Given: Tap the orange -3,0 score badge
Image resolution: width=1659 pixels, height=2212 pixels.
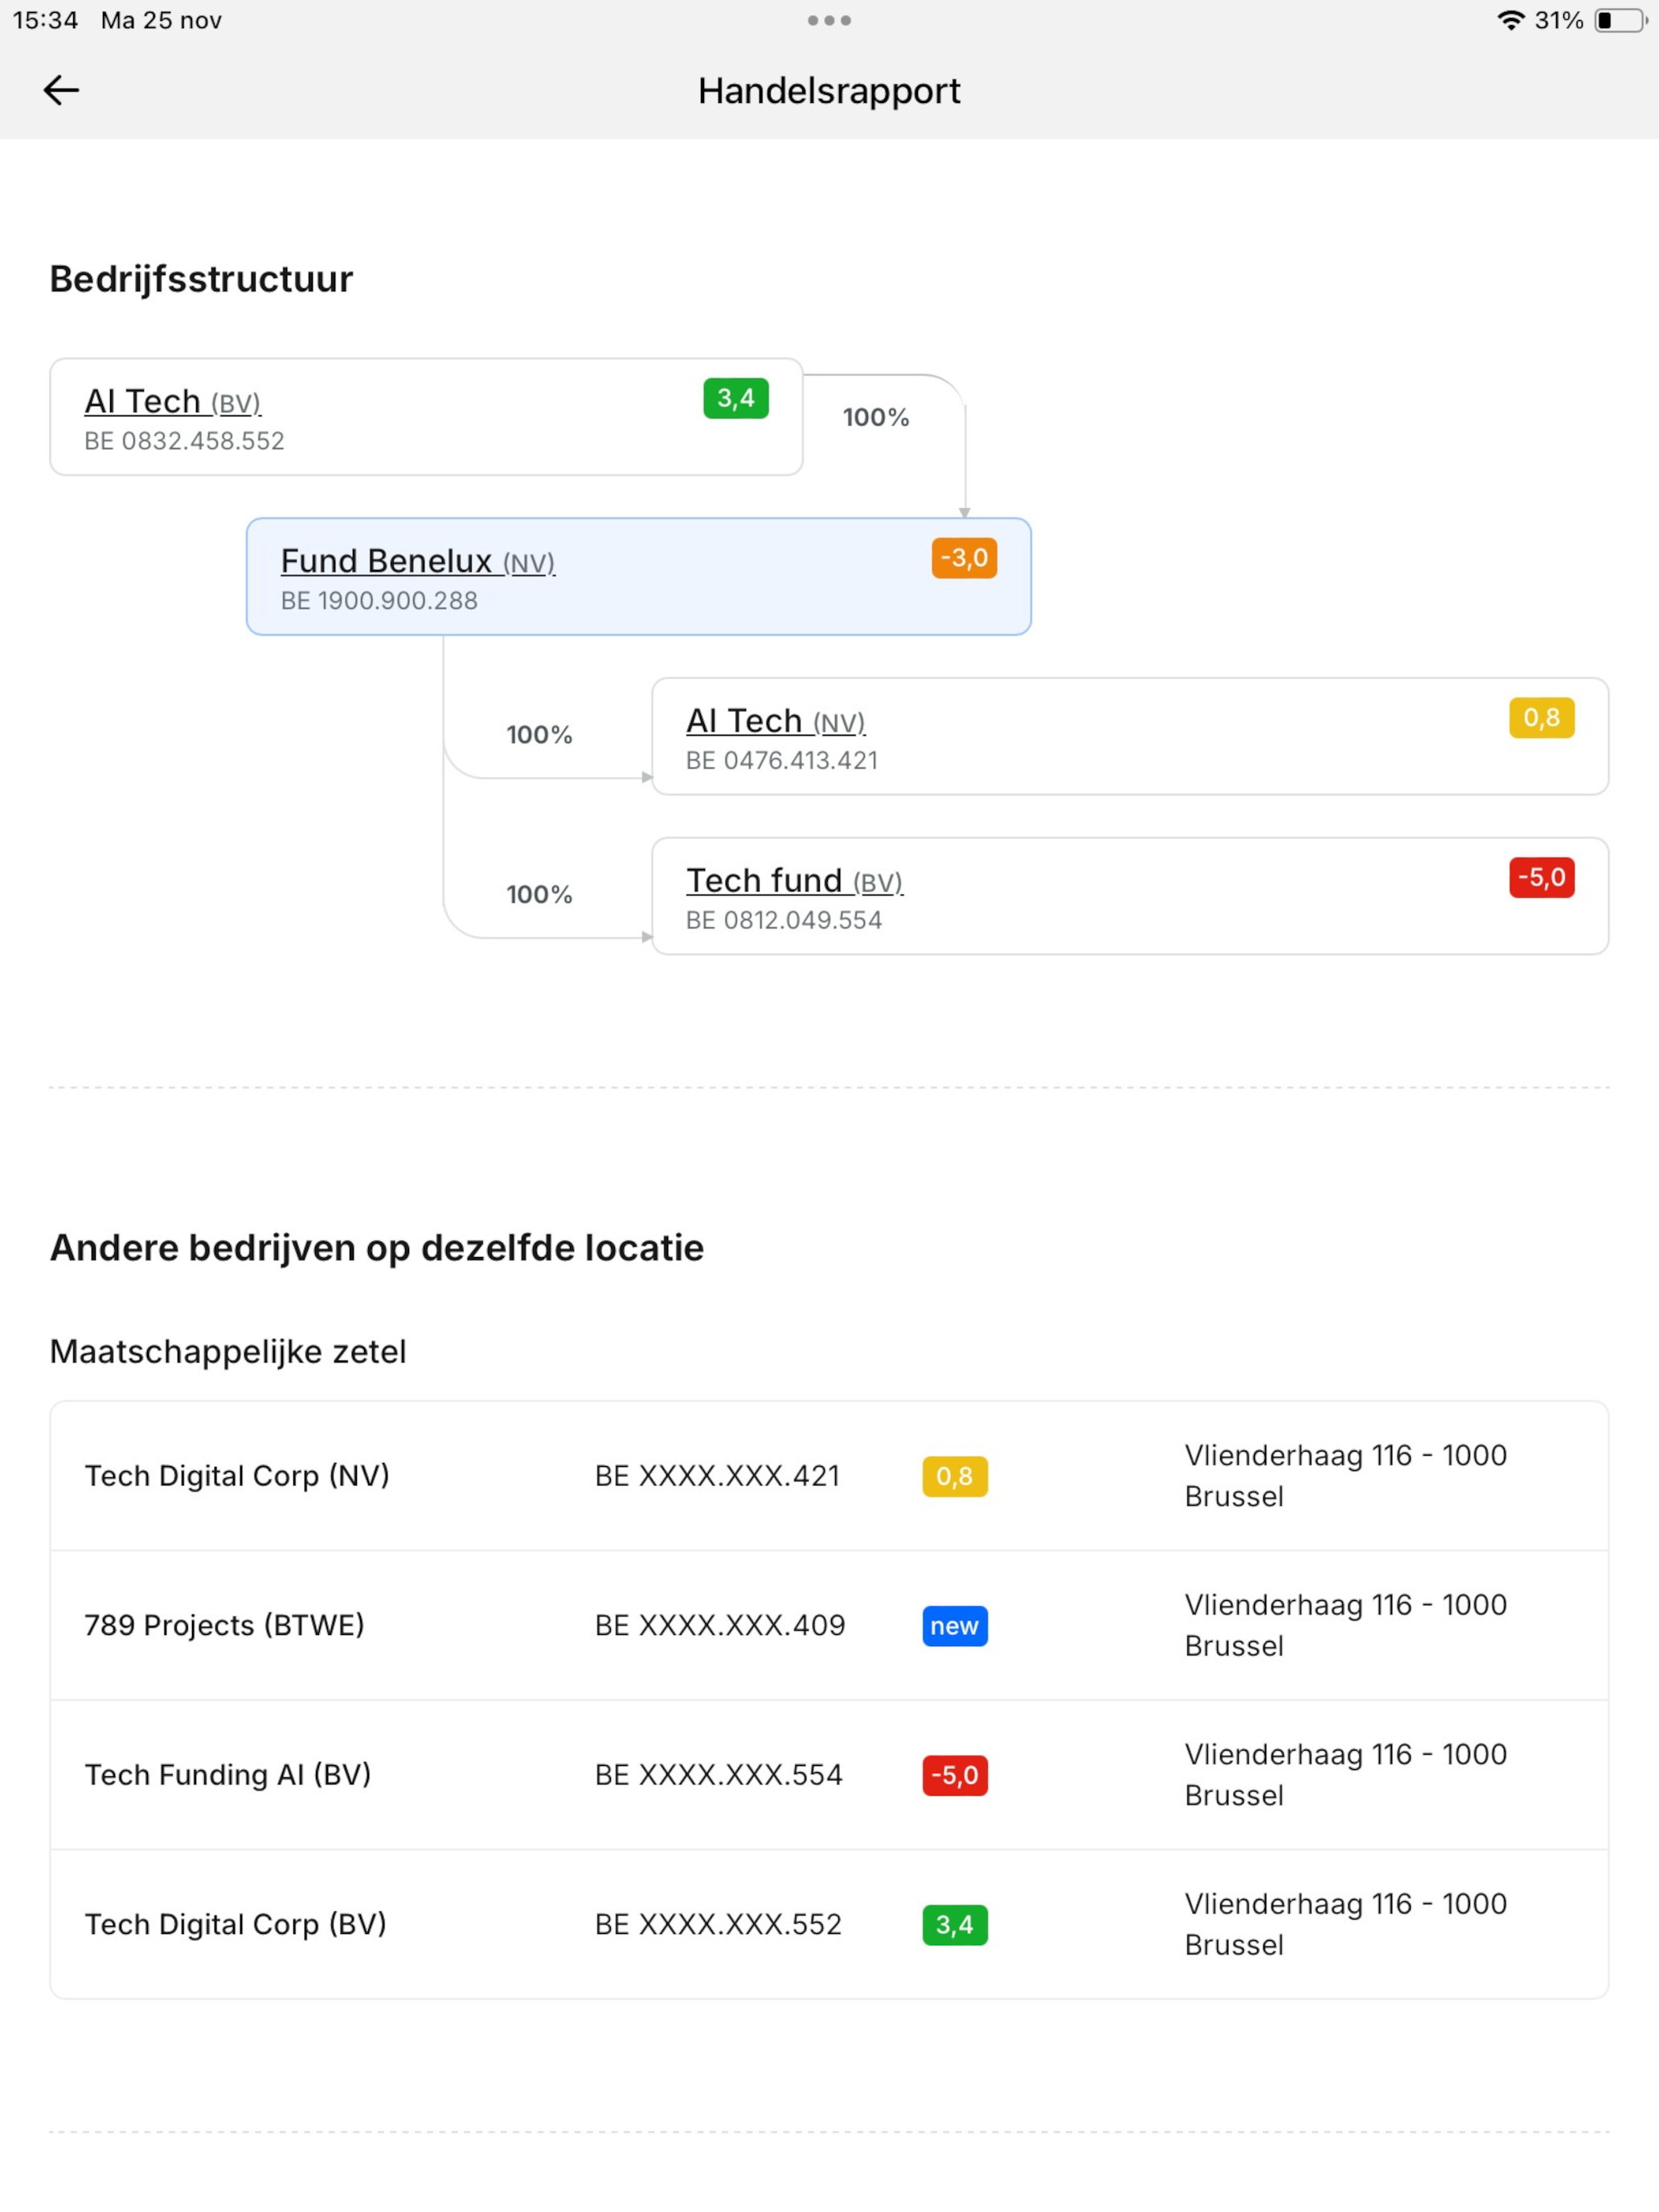Looking at the screenshot, I should click(x=964, y=558).
